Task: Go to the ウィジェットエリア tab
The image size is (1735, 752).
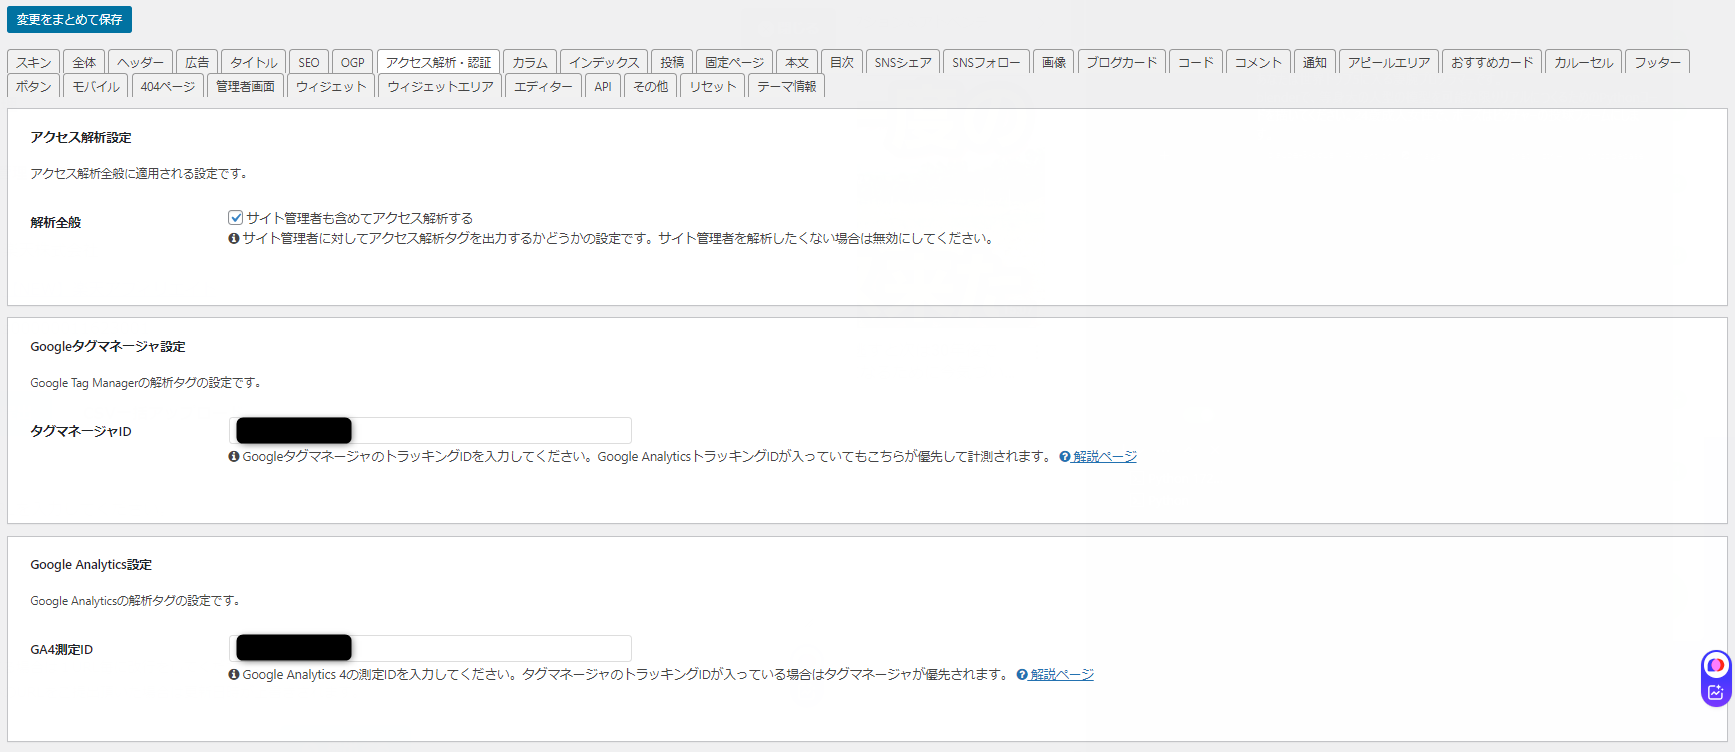Action: pos(440,86)
